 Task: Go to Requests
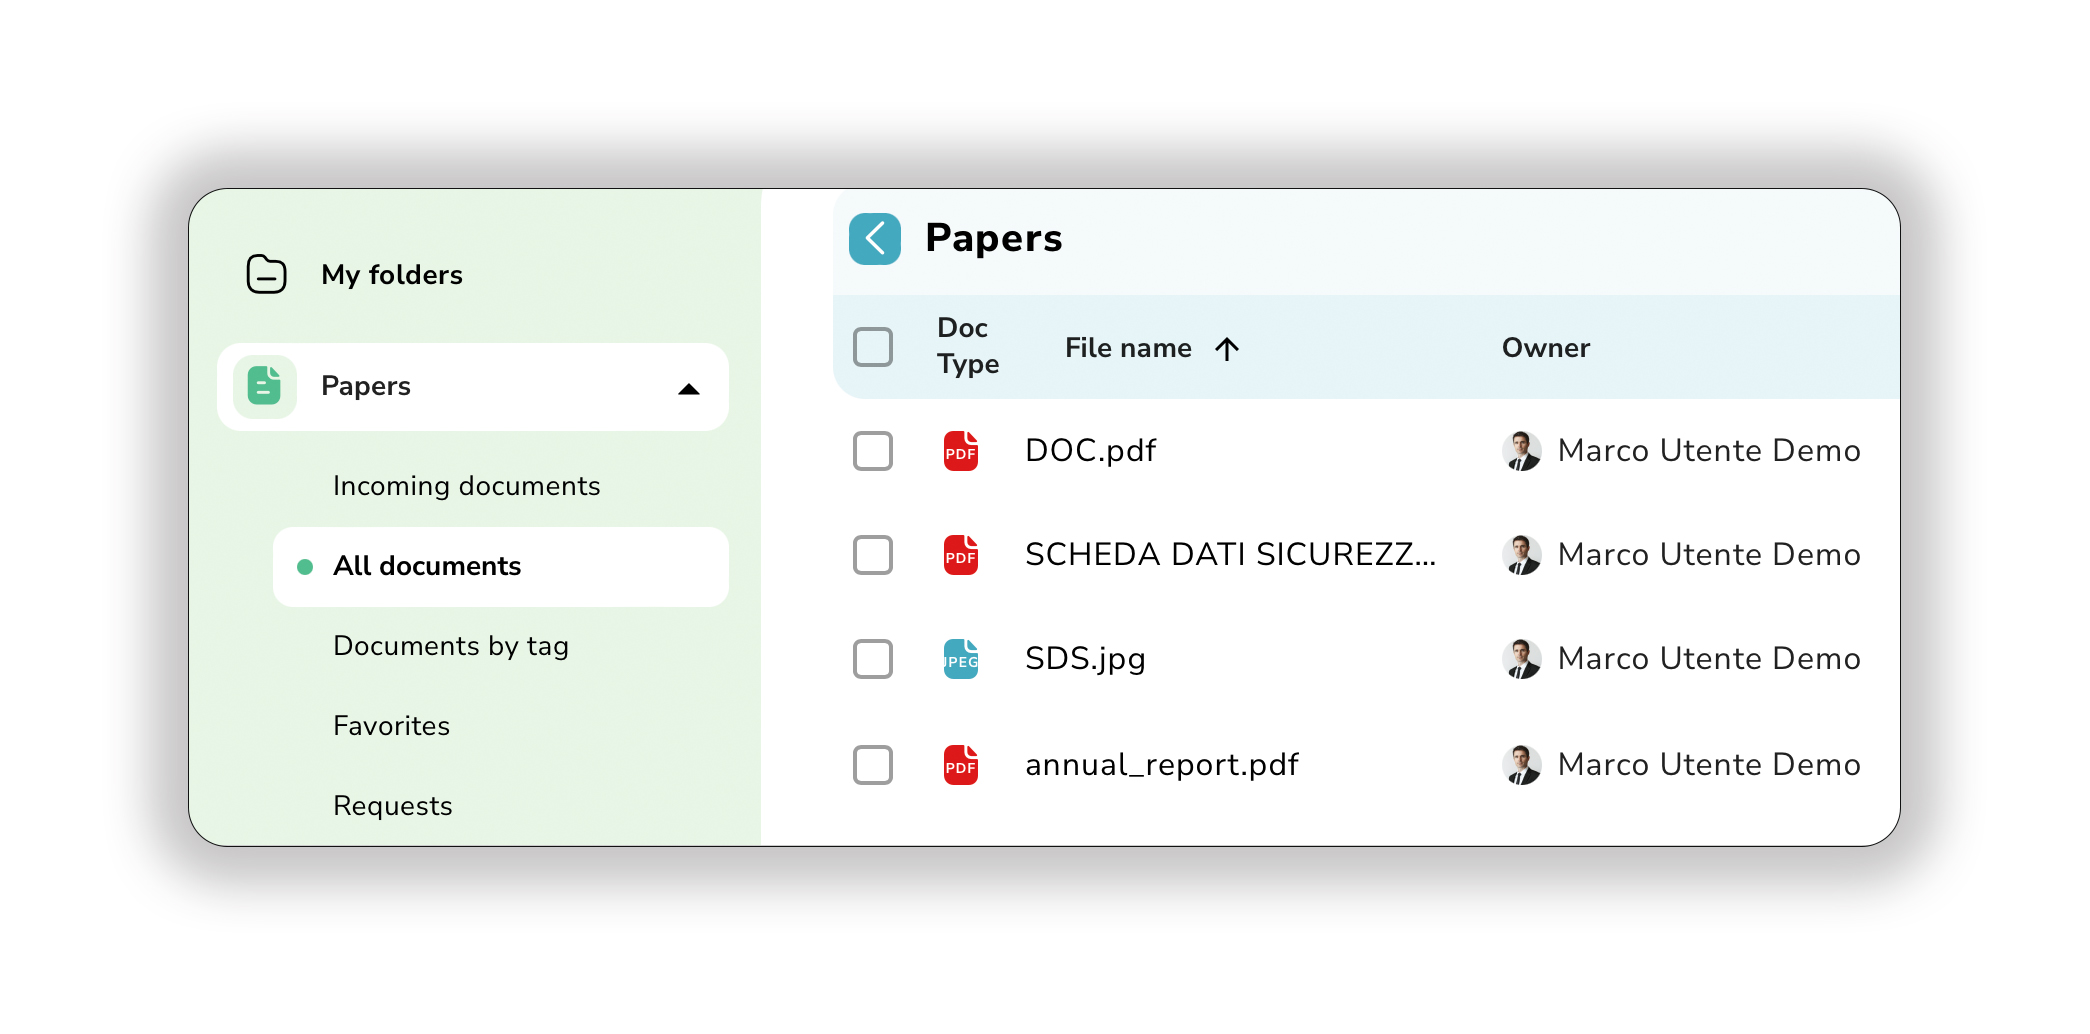coord(392,806)
